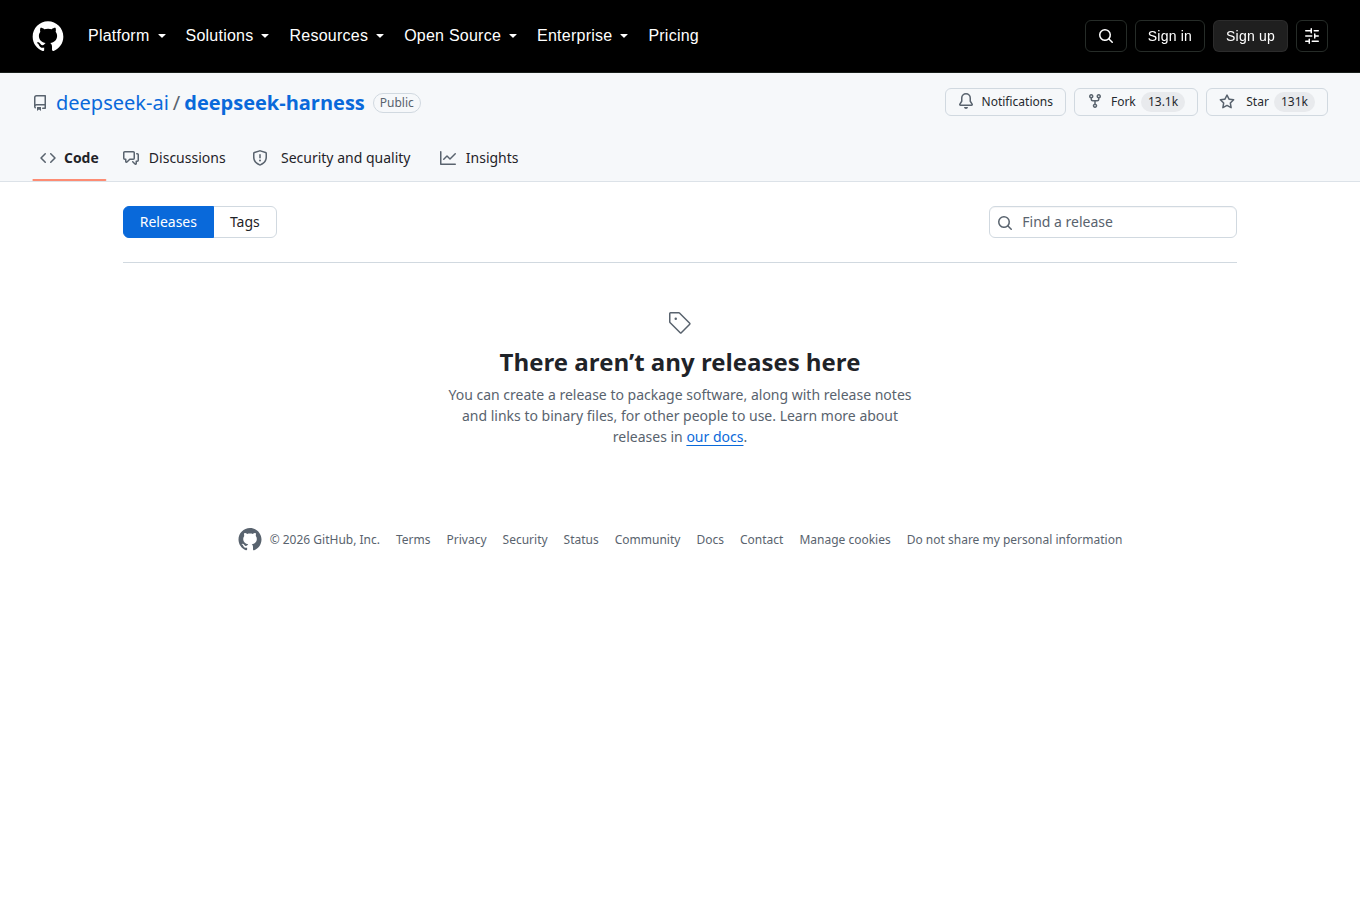Click the star count 131k
This screenshot has height=900, width=1360.
click(1295, 102)
